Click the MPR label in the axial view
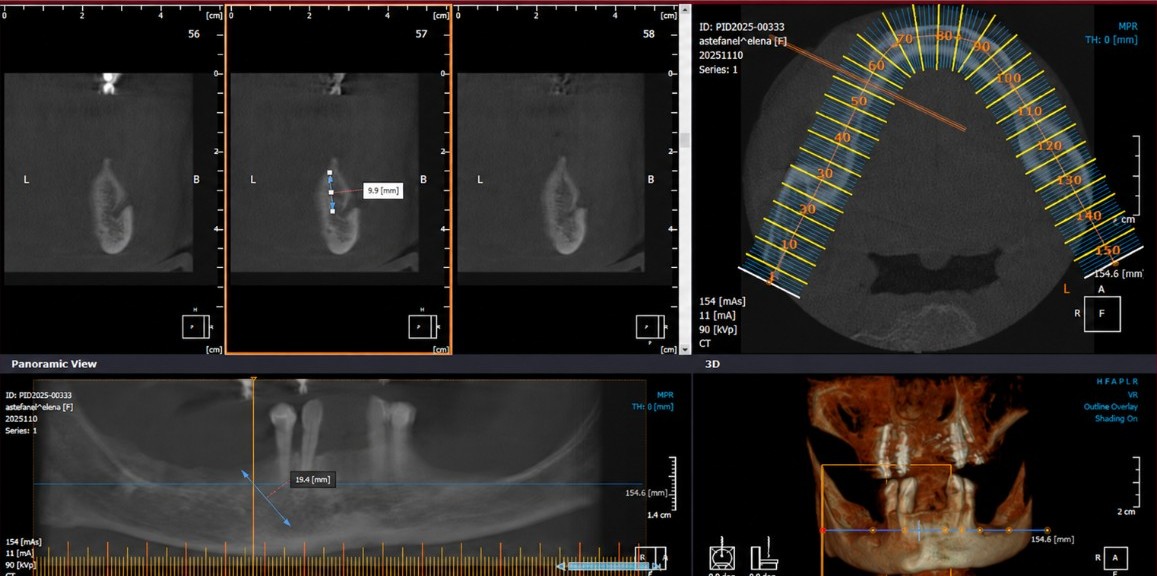This screenshot has height=576, width=1157. pyautogui.click(x=1127, y=27)
